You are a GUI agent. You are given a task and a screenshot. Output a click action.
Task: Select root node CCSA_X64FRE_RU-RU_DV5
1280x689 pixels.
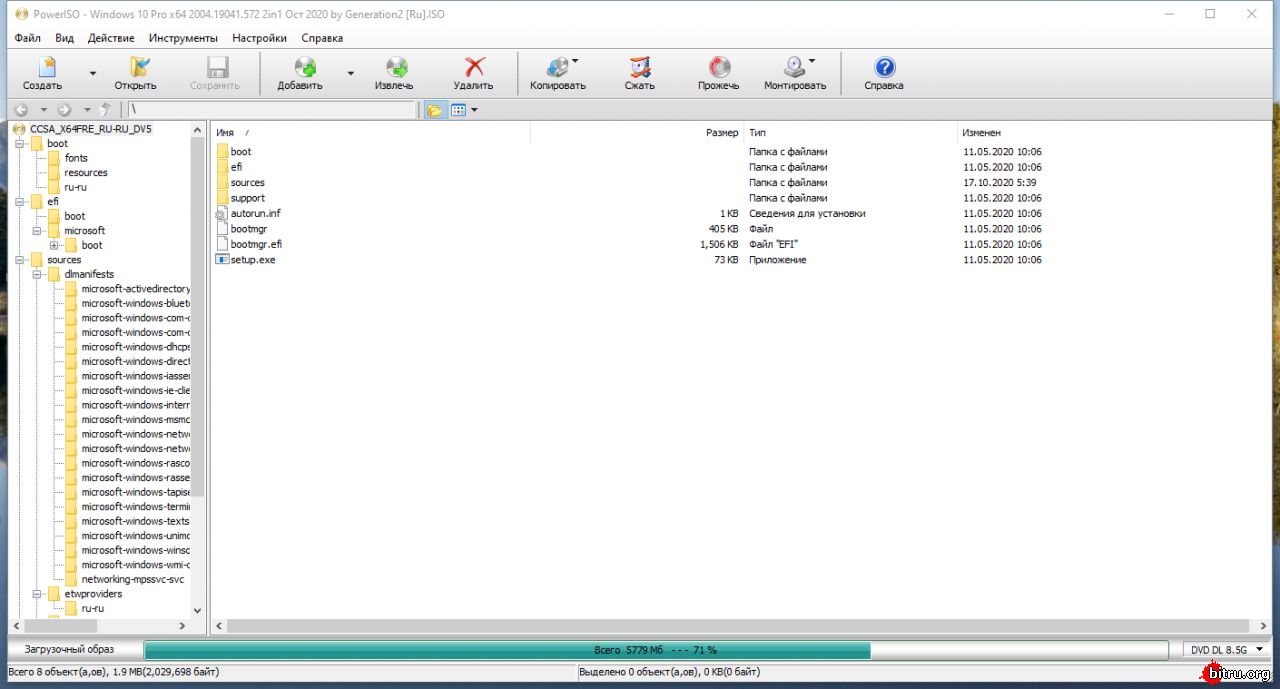click(91, 129)
